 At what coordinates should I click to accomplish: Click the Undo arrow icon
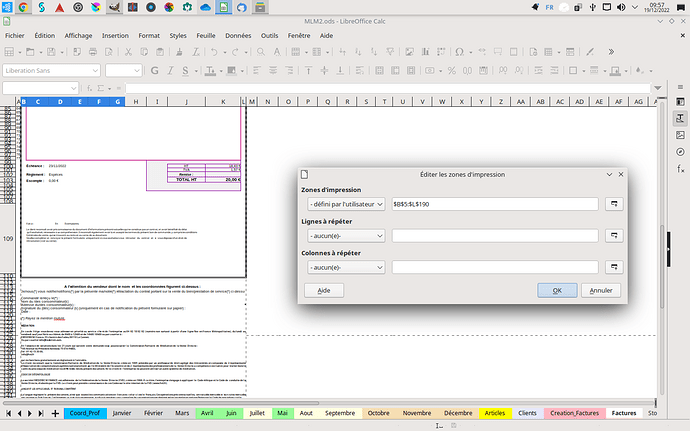click(214, 52)
